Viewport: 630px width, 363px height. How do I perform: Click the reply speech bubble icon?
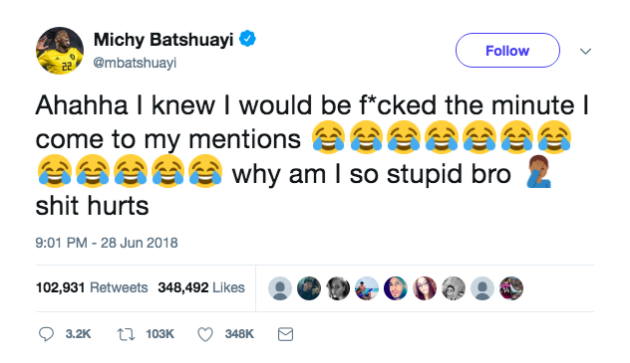pyautogui.click(x=46, y=334)
